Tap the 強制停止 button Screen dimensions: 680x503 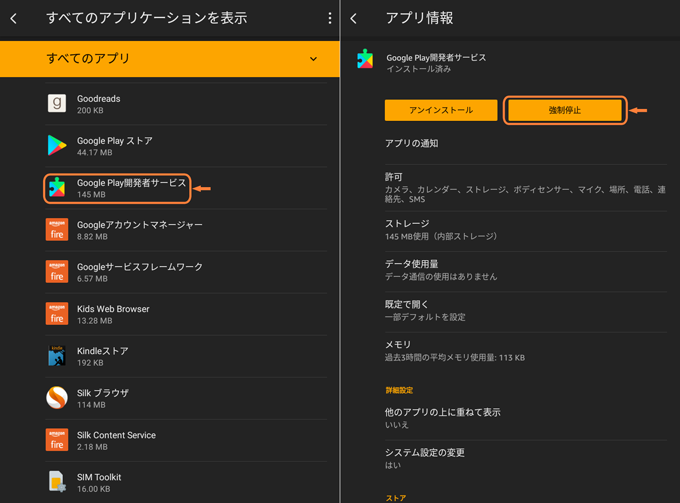tap(565, 110)
